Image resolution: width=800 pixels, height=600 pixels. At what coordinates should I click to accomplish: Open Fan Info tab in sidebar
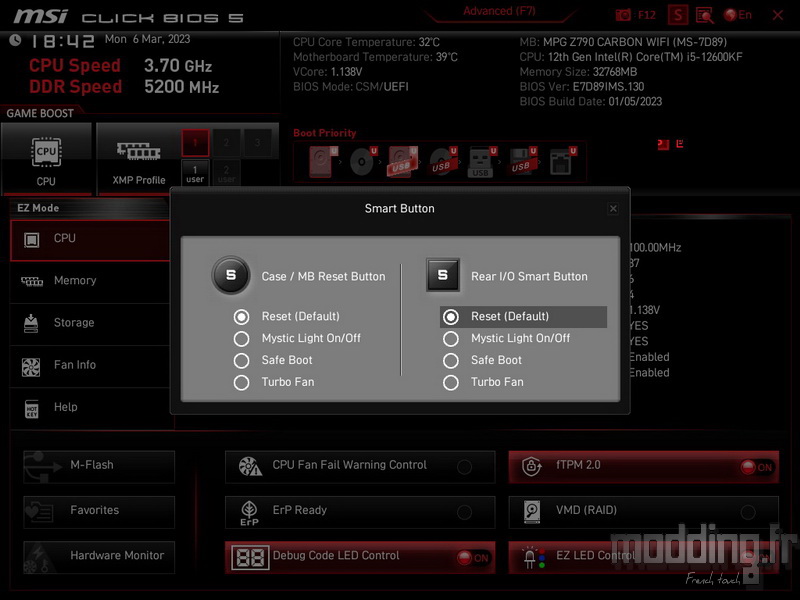pos(90,365)
